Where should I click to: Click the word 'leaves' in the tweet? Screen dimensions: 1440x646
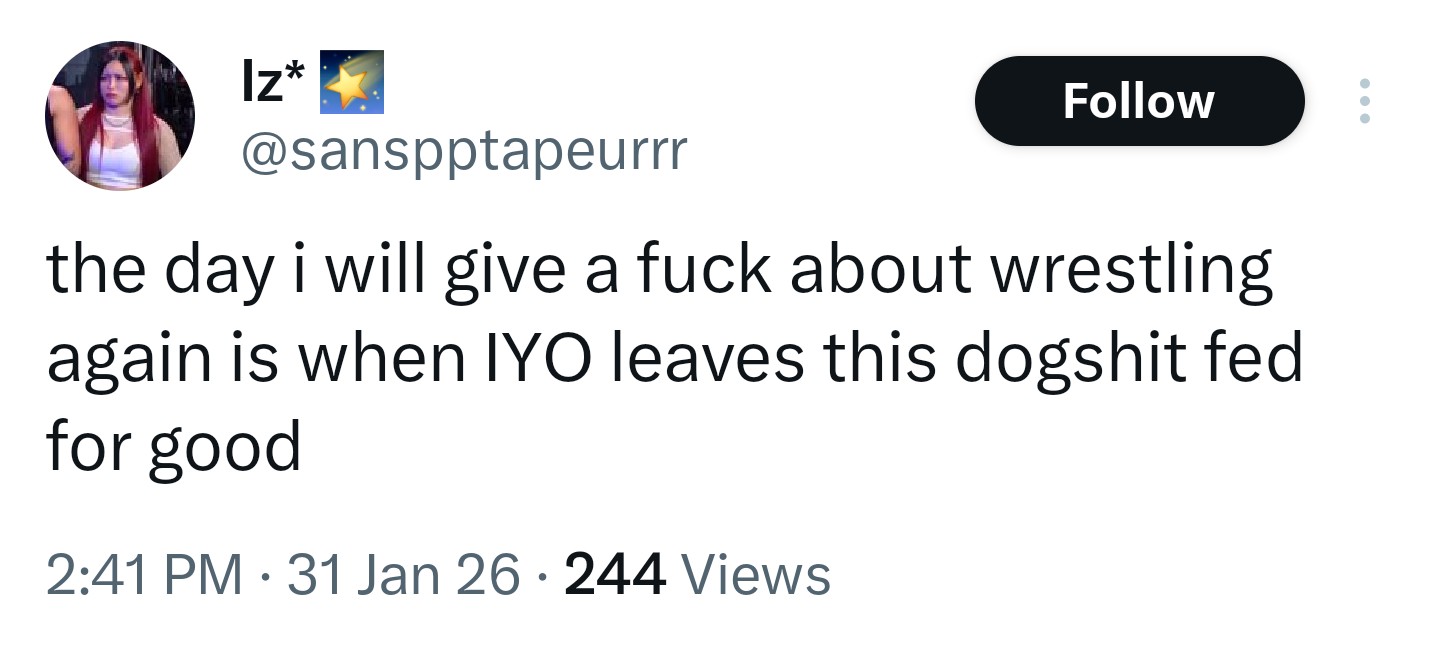[x=708, y=360]
